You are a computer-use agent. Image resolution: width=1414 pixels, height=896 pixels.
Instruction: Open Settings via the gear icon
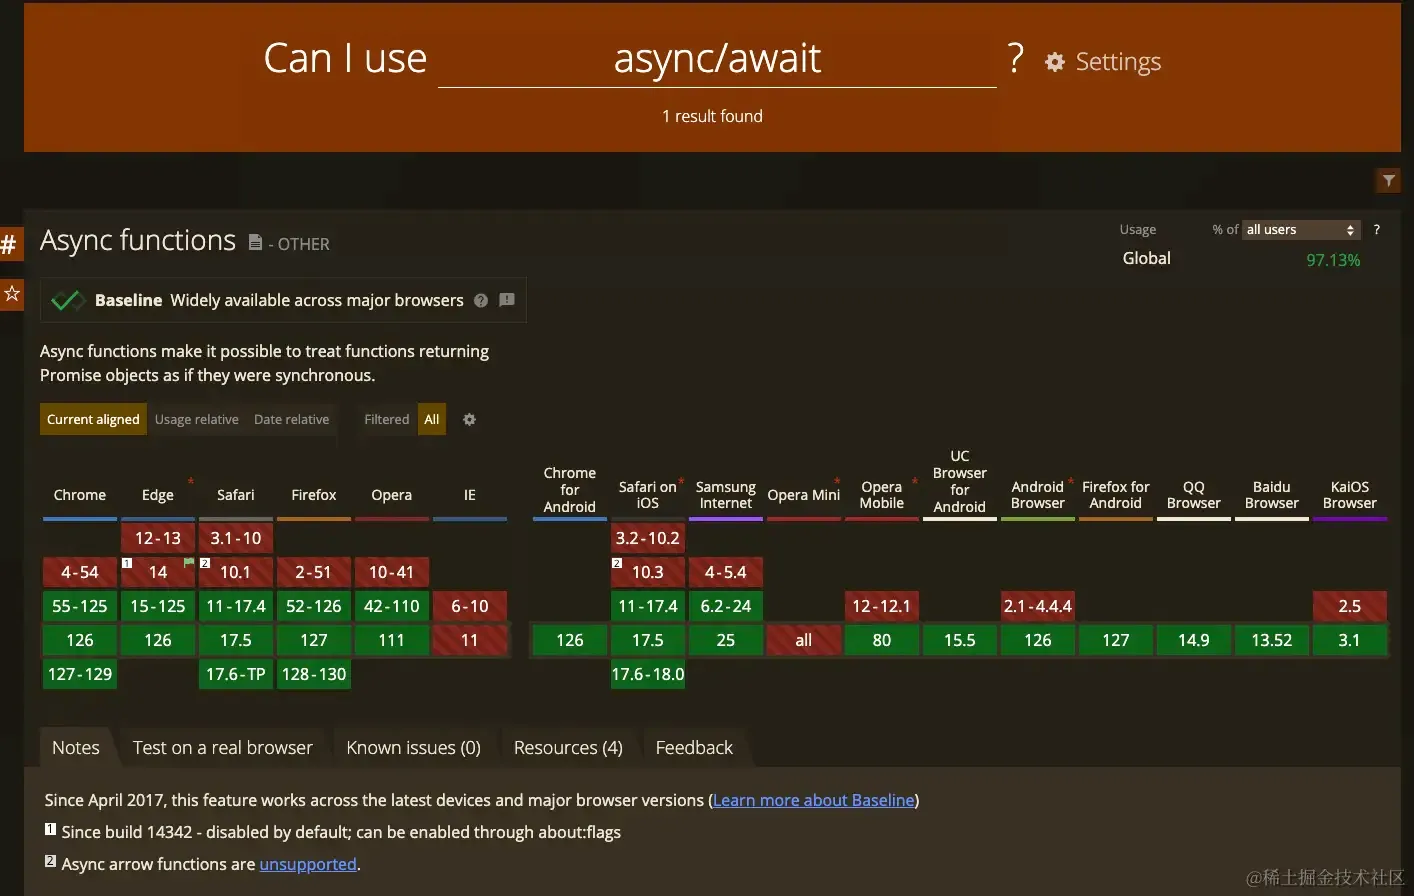(x=1055, y=62)
